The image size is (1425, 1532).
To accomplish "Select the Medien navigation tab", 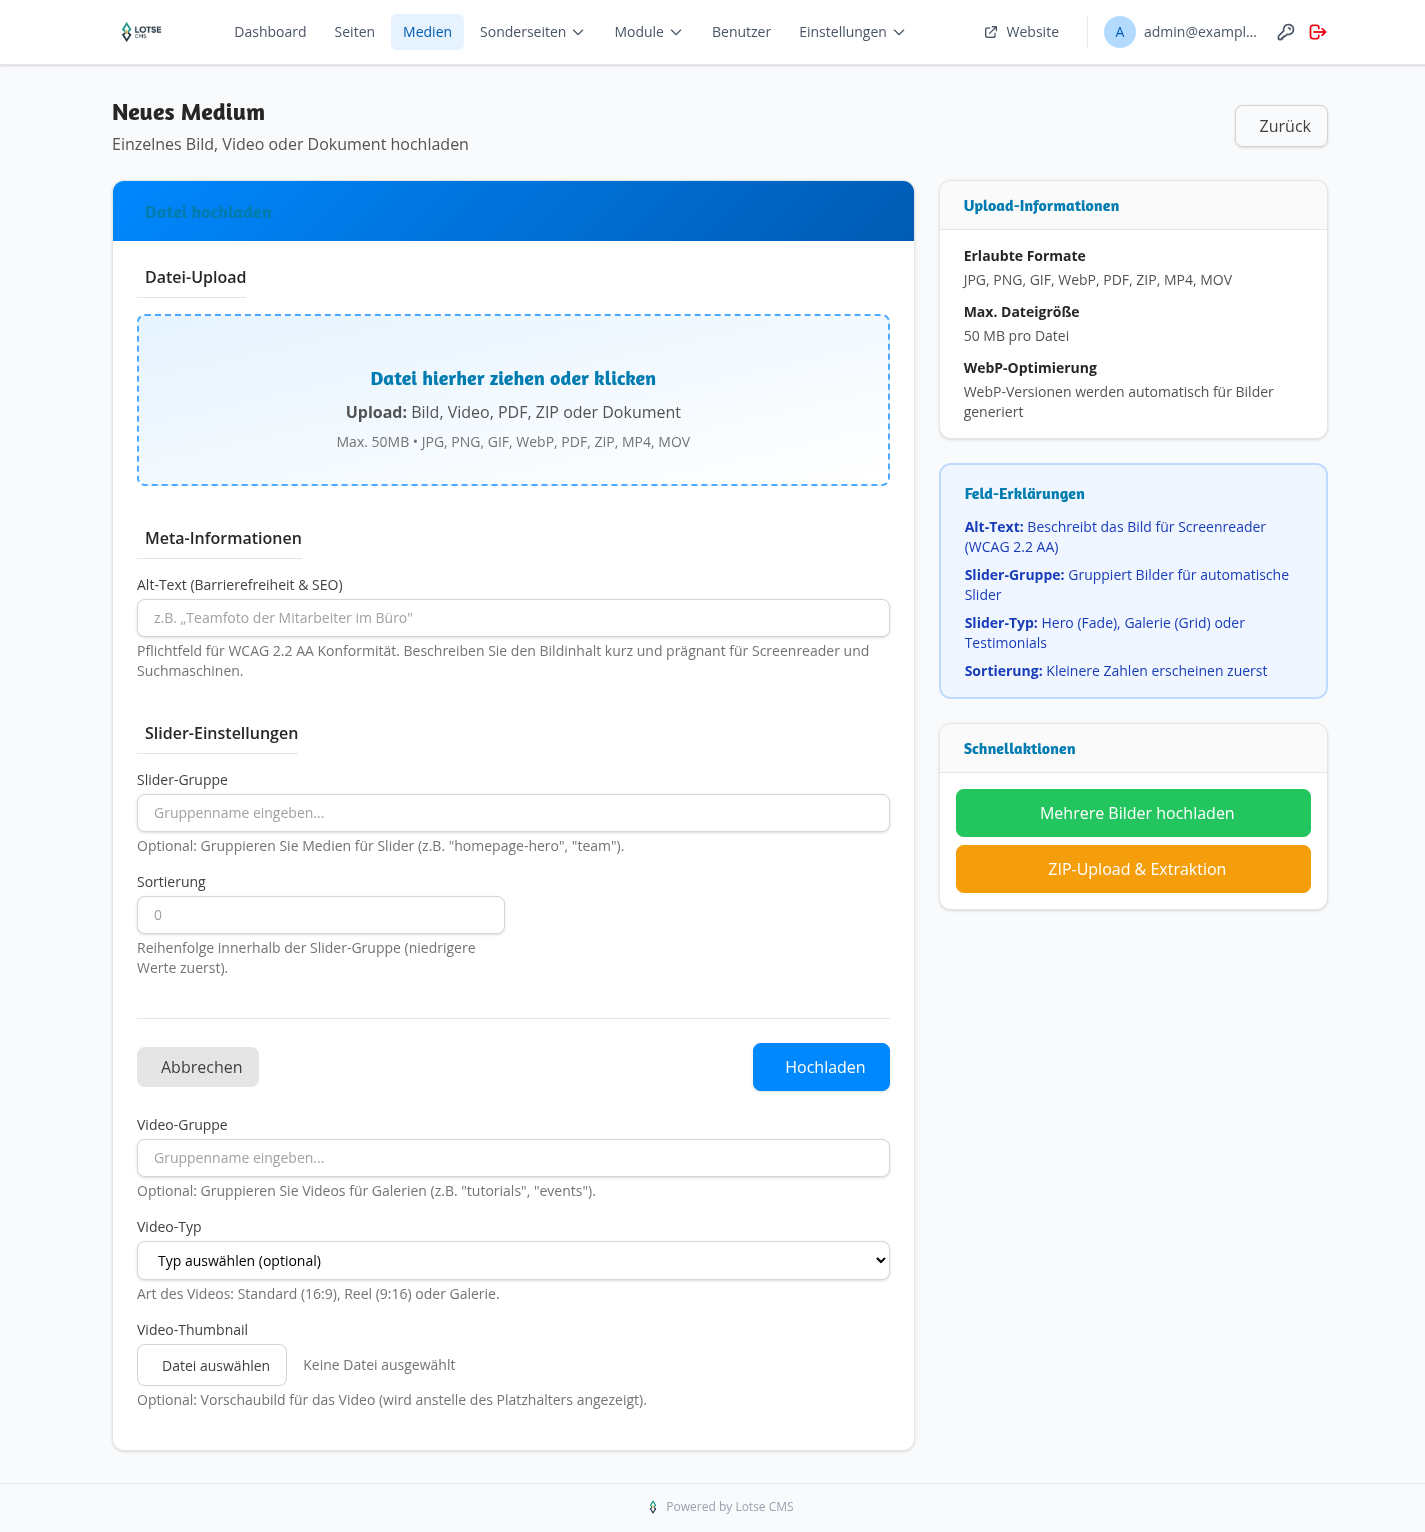I will [427, 32].
